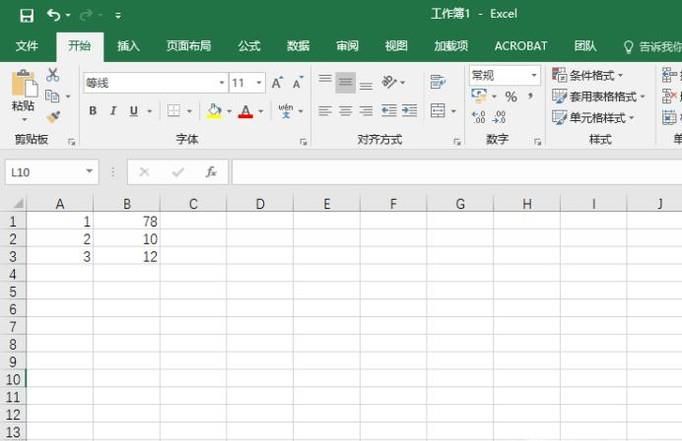Click the Insert Function fx icon
Screen dimensions: 682x441
tap(211, 172)
